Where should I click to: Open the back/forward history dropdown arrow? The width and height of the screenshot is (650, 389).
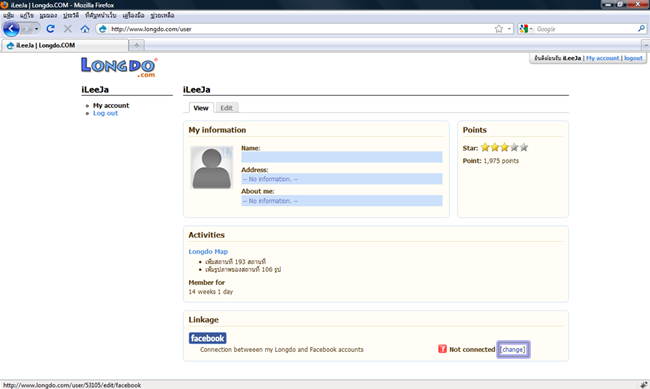36,29
